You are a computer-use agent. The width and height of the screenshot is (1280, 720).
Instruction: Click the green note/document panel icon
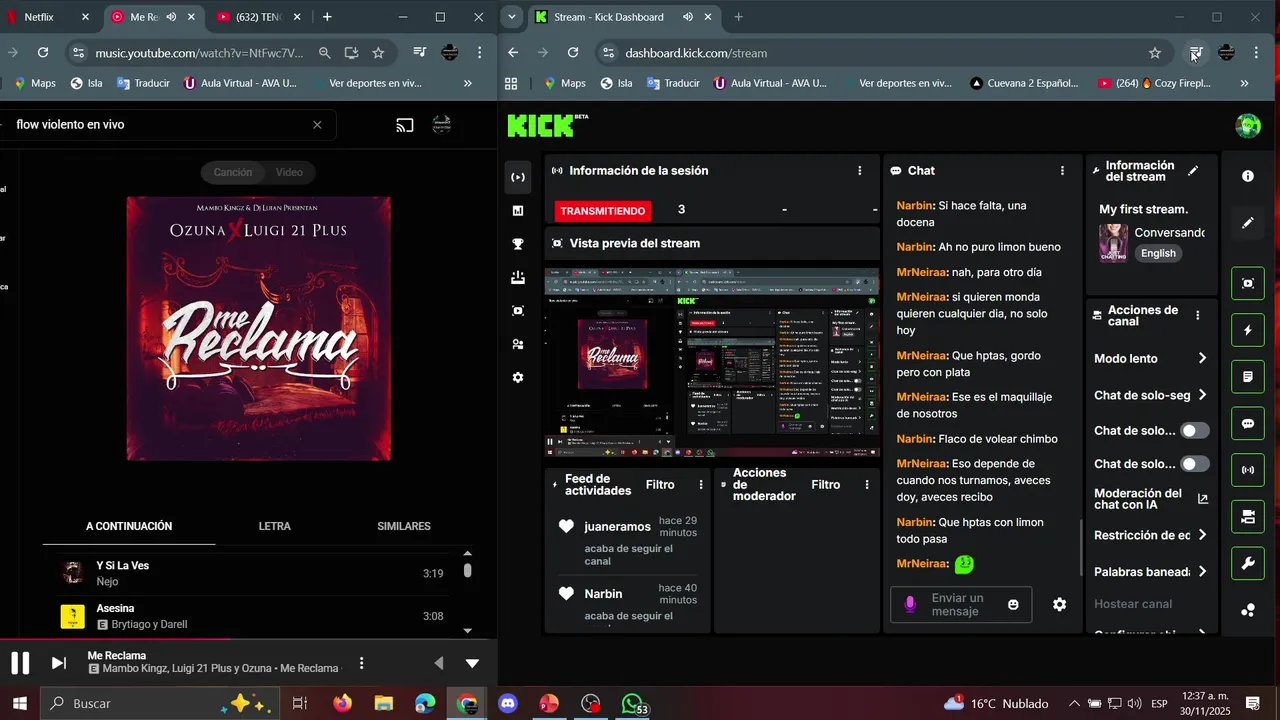click(1248, 377)
